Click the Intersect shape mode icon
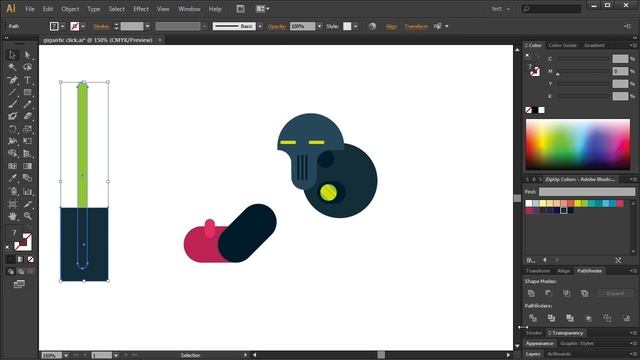Screen dimensions: 640x360 [567, 293]
